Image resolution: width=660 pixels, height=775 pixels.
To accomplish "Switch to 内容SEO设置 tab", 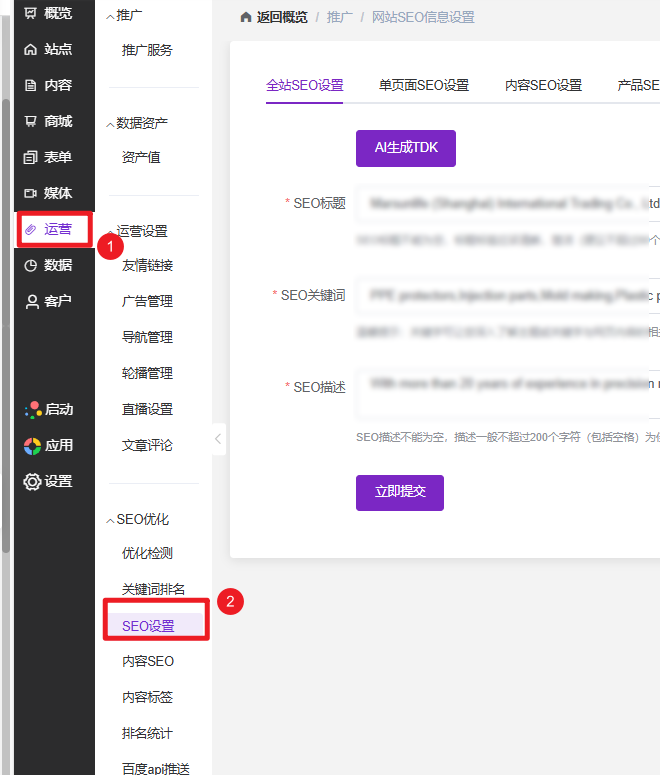I will point(543,86).
